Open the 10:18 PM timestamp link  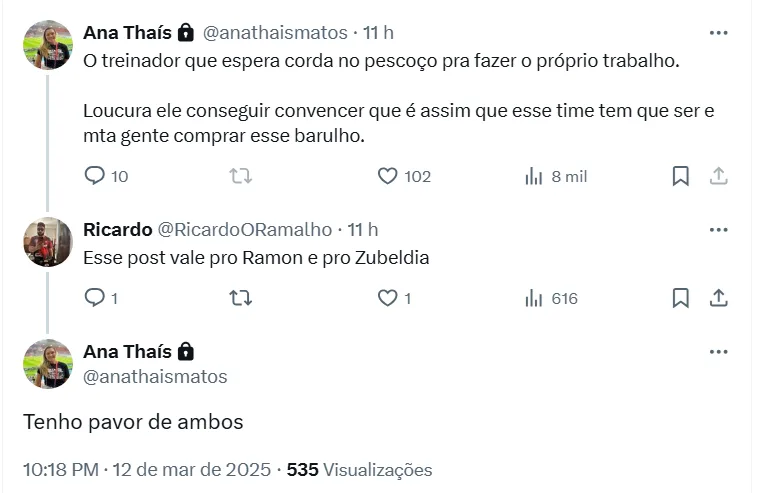tap(60, 470)
